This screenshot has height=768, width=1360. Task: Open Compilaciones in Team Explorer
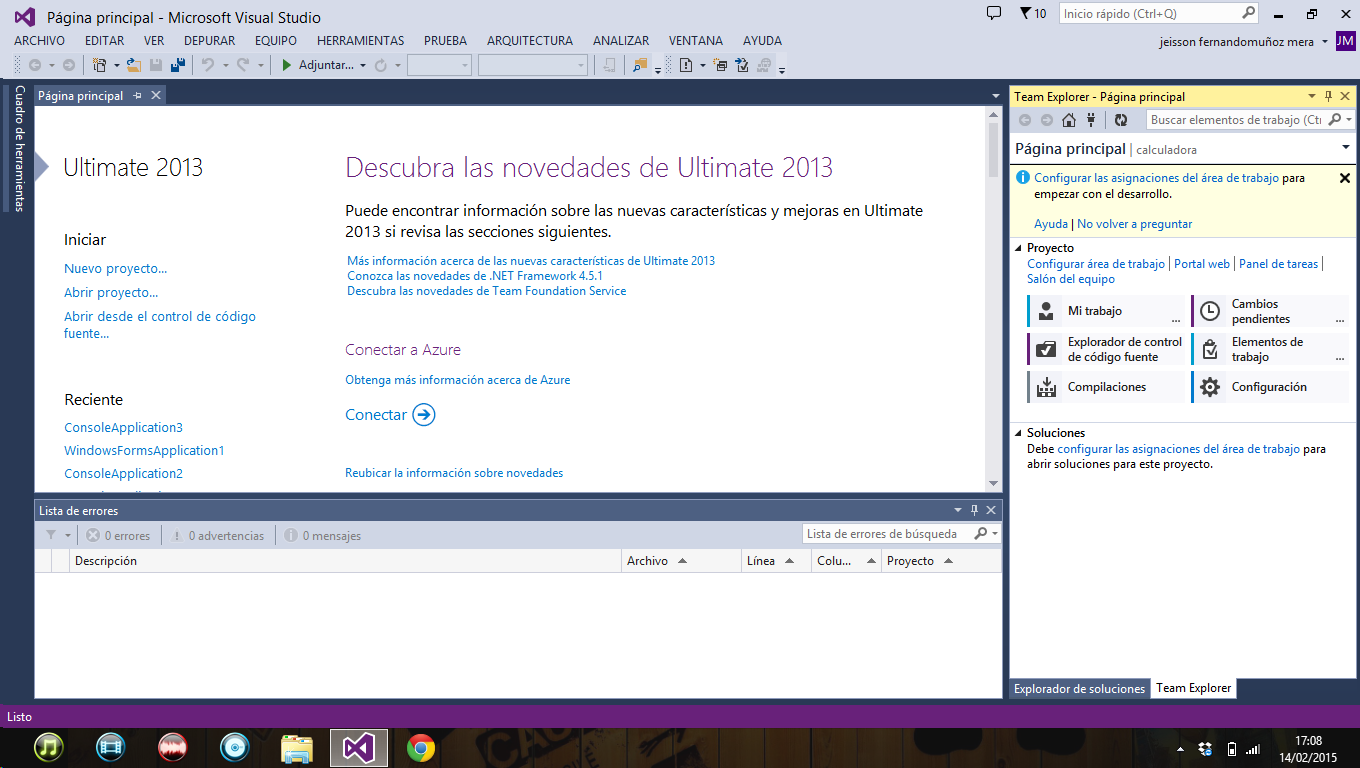(1107, 387)
